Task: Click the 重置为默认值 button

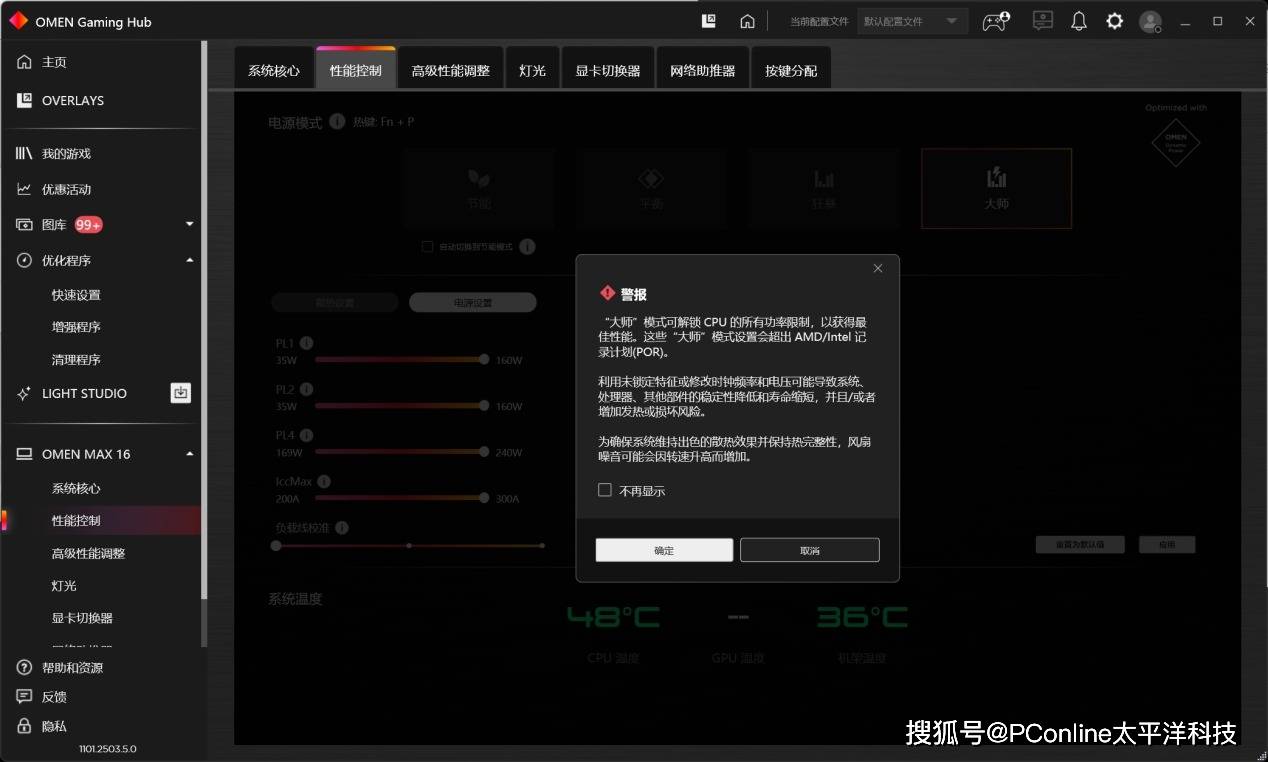Action: 1080,545
